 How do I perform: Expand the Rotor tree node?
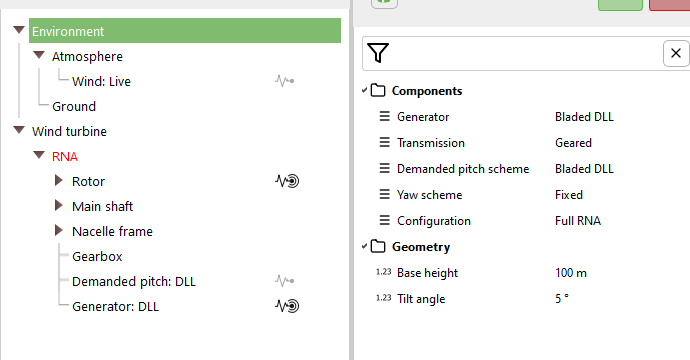[x=59, y=180]
